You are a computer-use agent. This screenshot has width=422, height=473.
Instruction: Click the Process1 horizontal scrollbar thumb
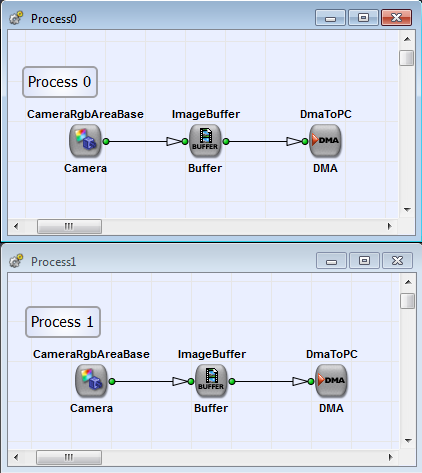click(69, 457)
